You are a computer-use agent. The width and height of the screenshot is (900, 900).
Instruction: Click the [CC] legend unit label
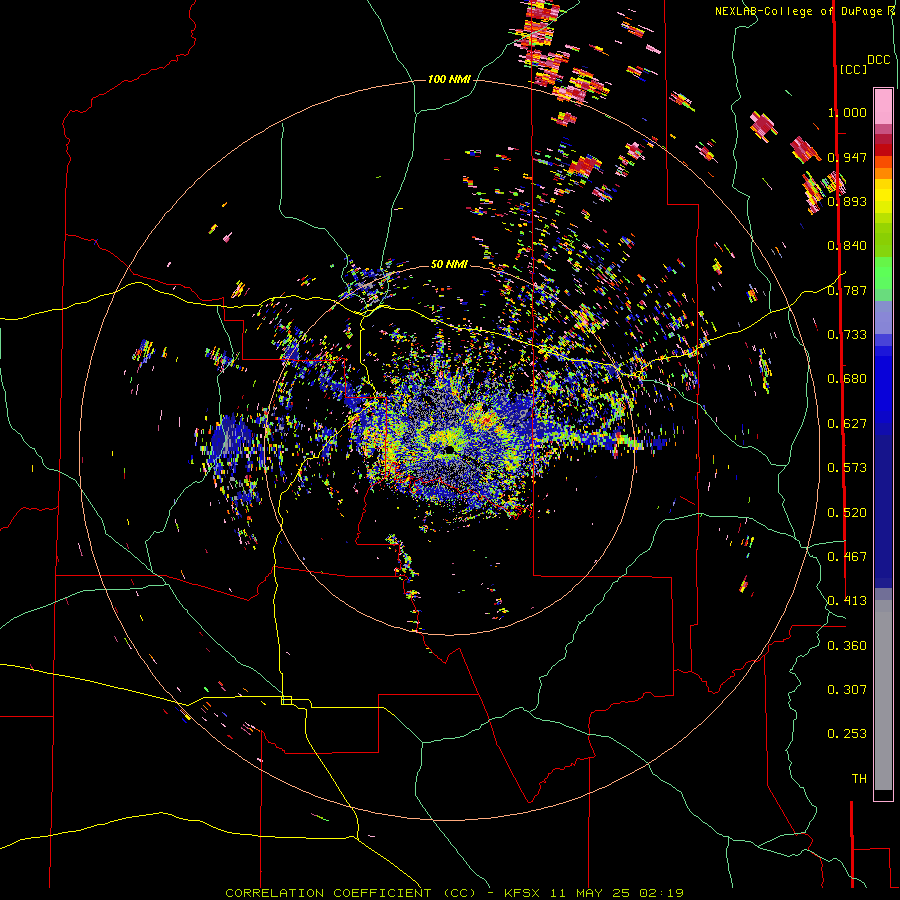point(853,69)
